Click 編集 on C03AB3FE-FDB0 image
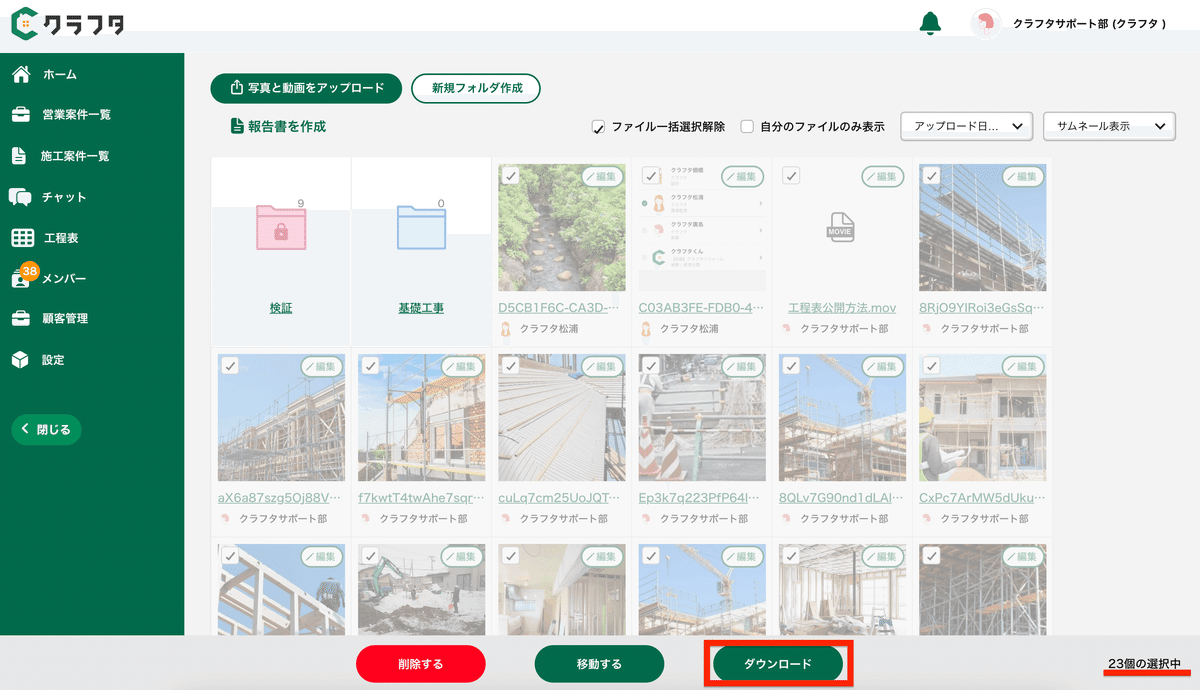The width and height of the screenshot is (1200, 690). coord(742,177)
